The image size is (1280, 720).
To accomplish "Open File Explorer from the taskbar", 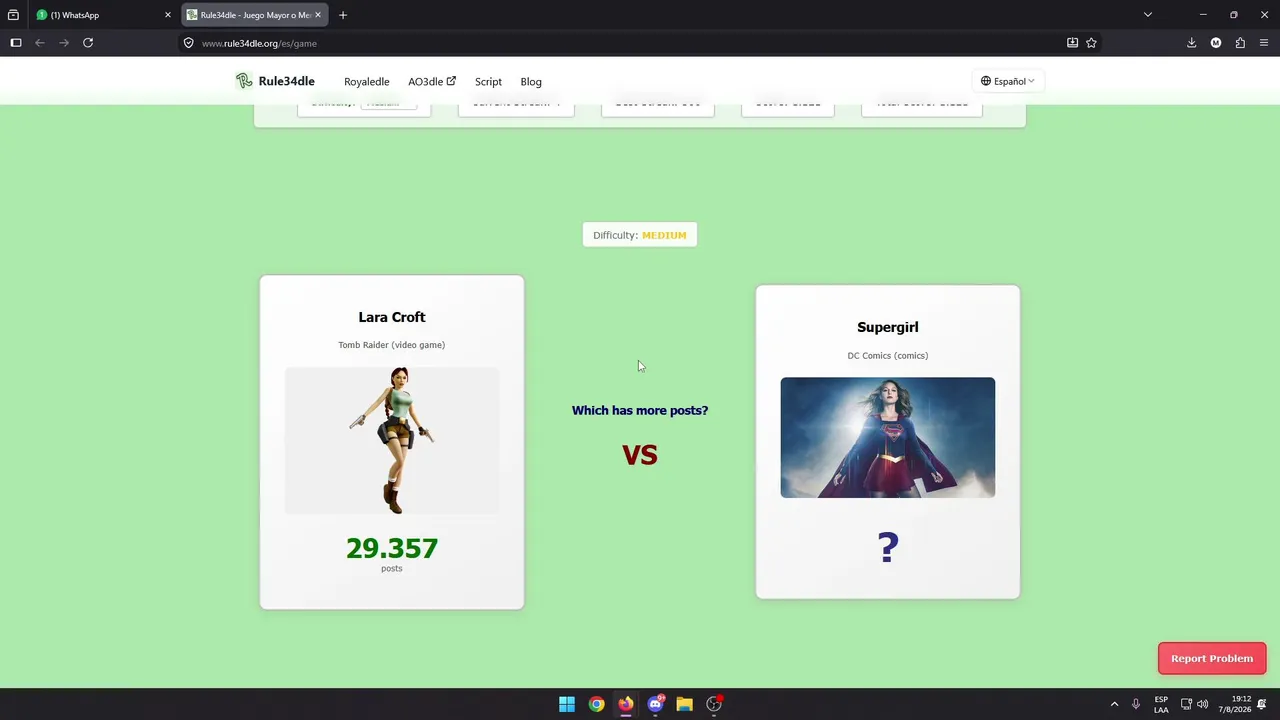I will 684,704.
